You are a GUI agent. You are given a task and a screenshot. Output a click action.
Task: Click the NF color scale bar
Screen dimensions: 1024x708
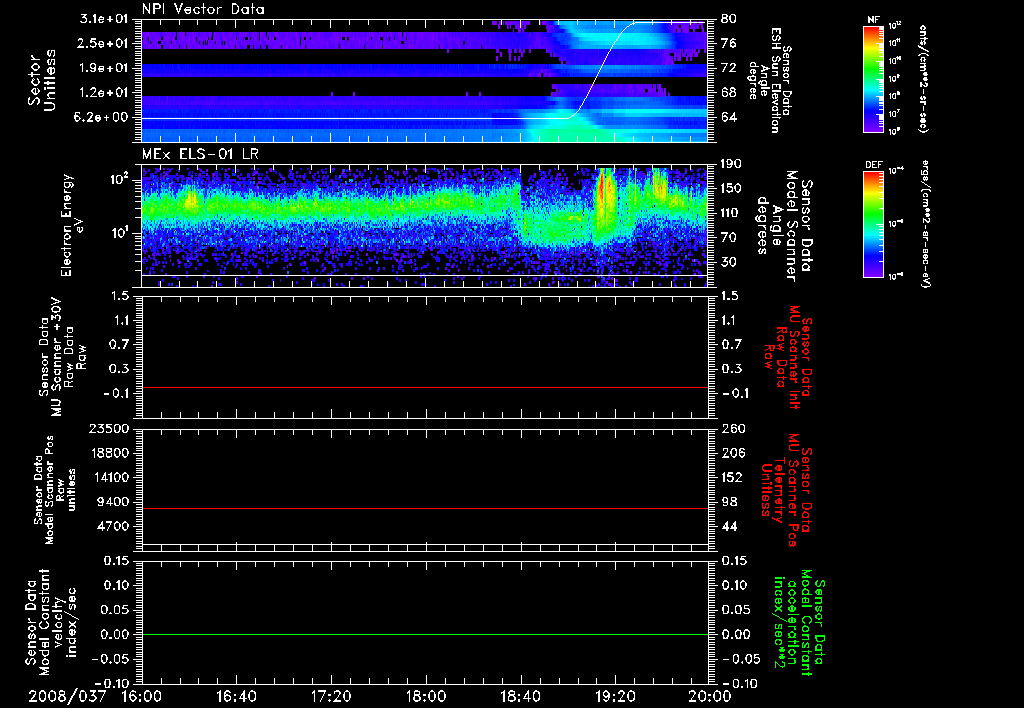(x=872, y=79)
